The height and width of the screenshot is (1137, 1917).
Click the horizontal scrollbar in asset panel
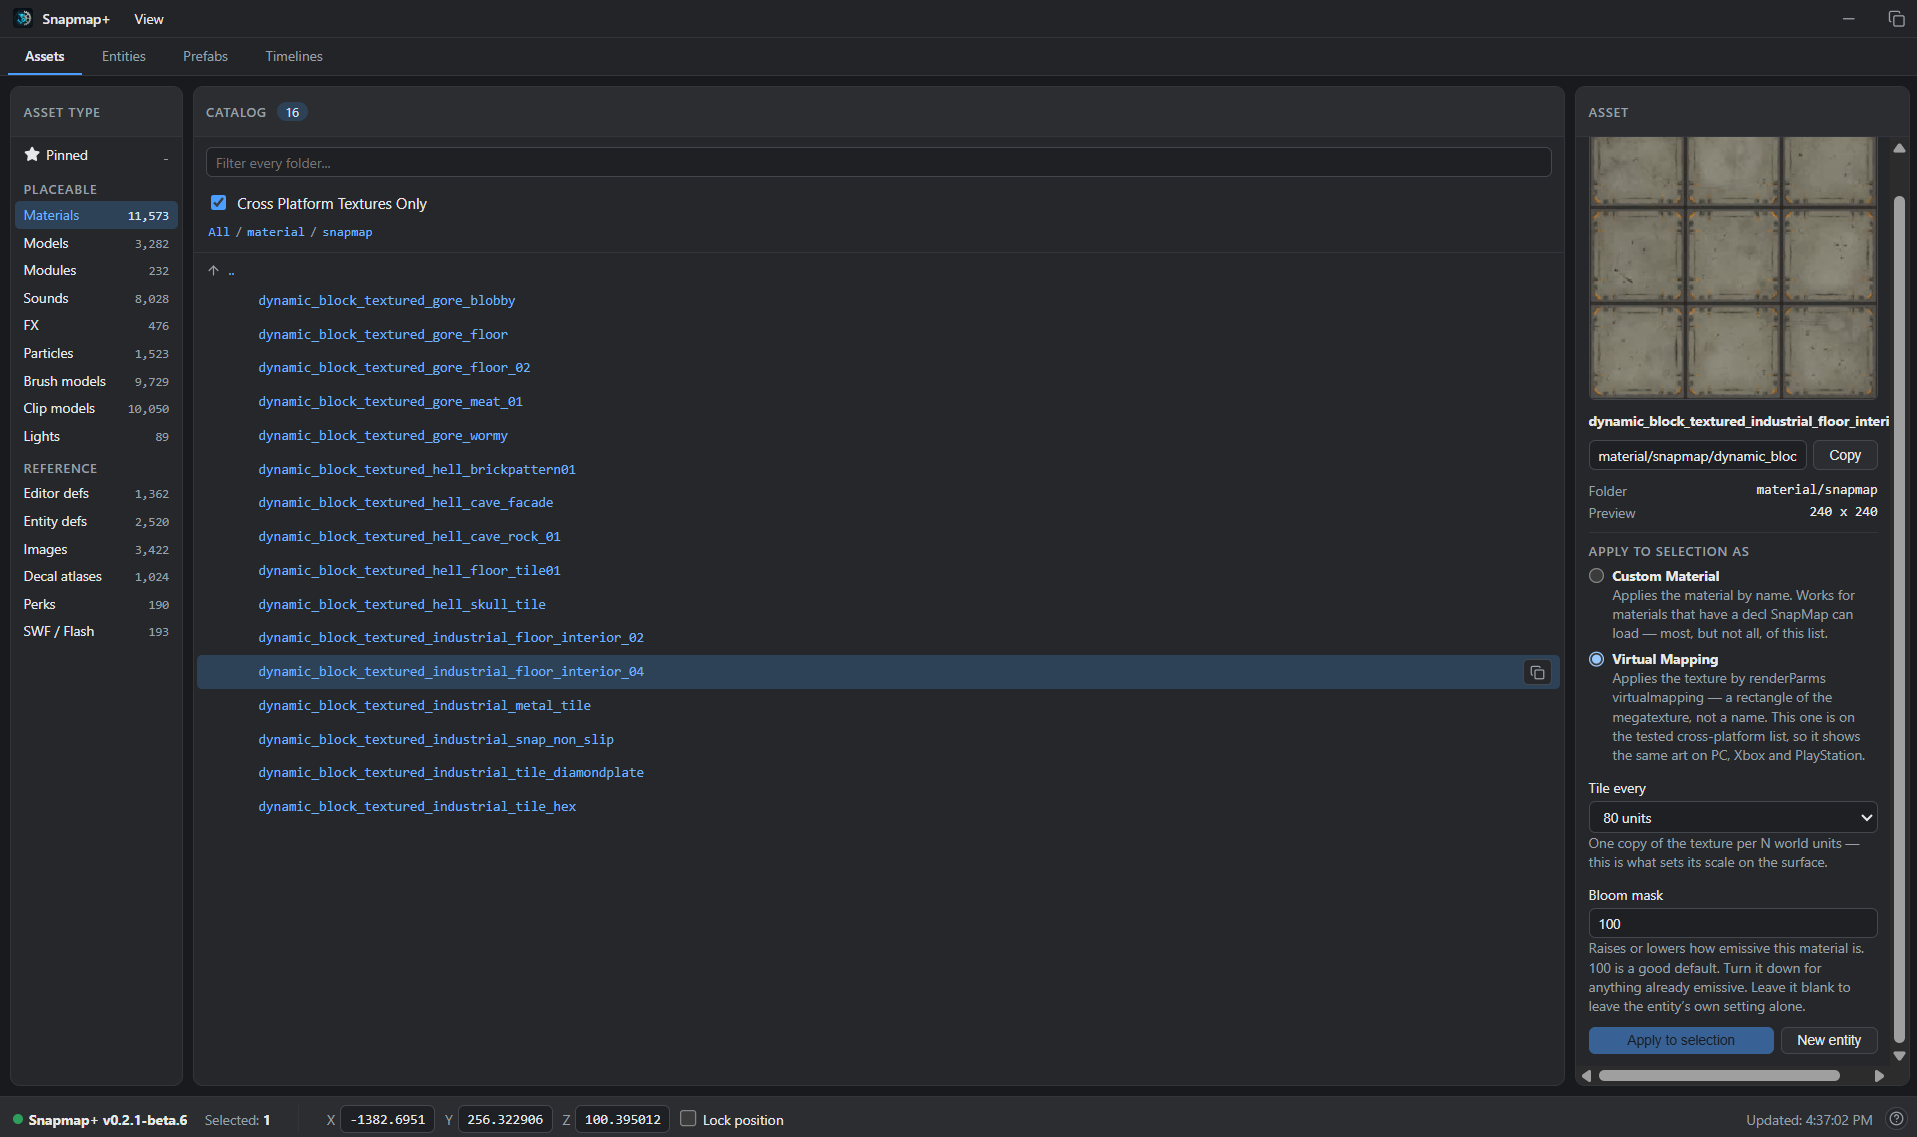1719,1076
